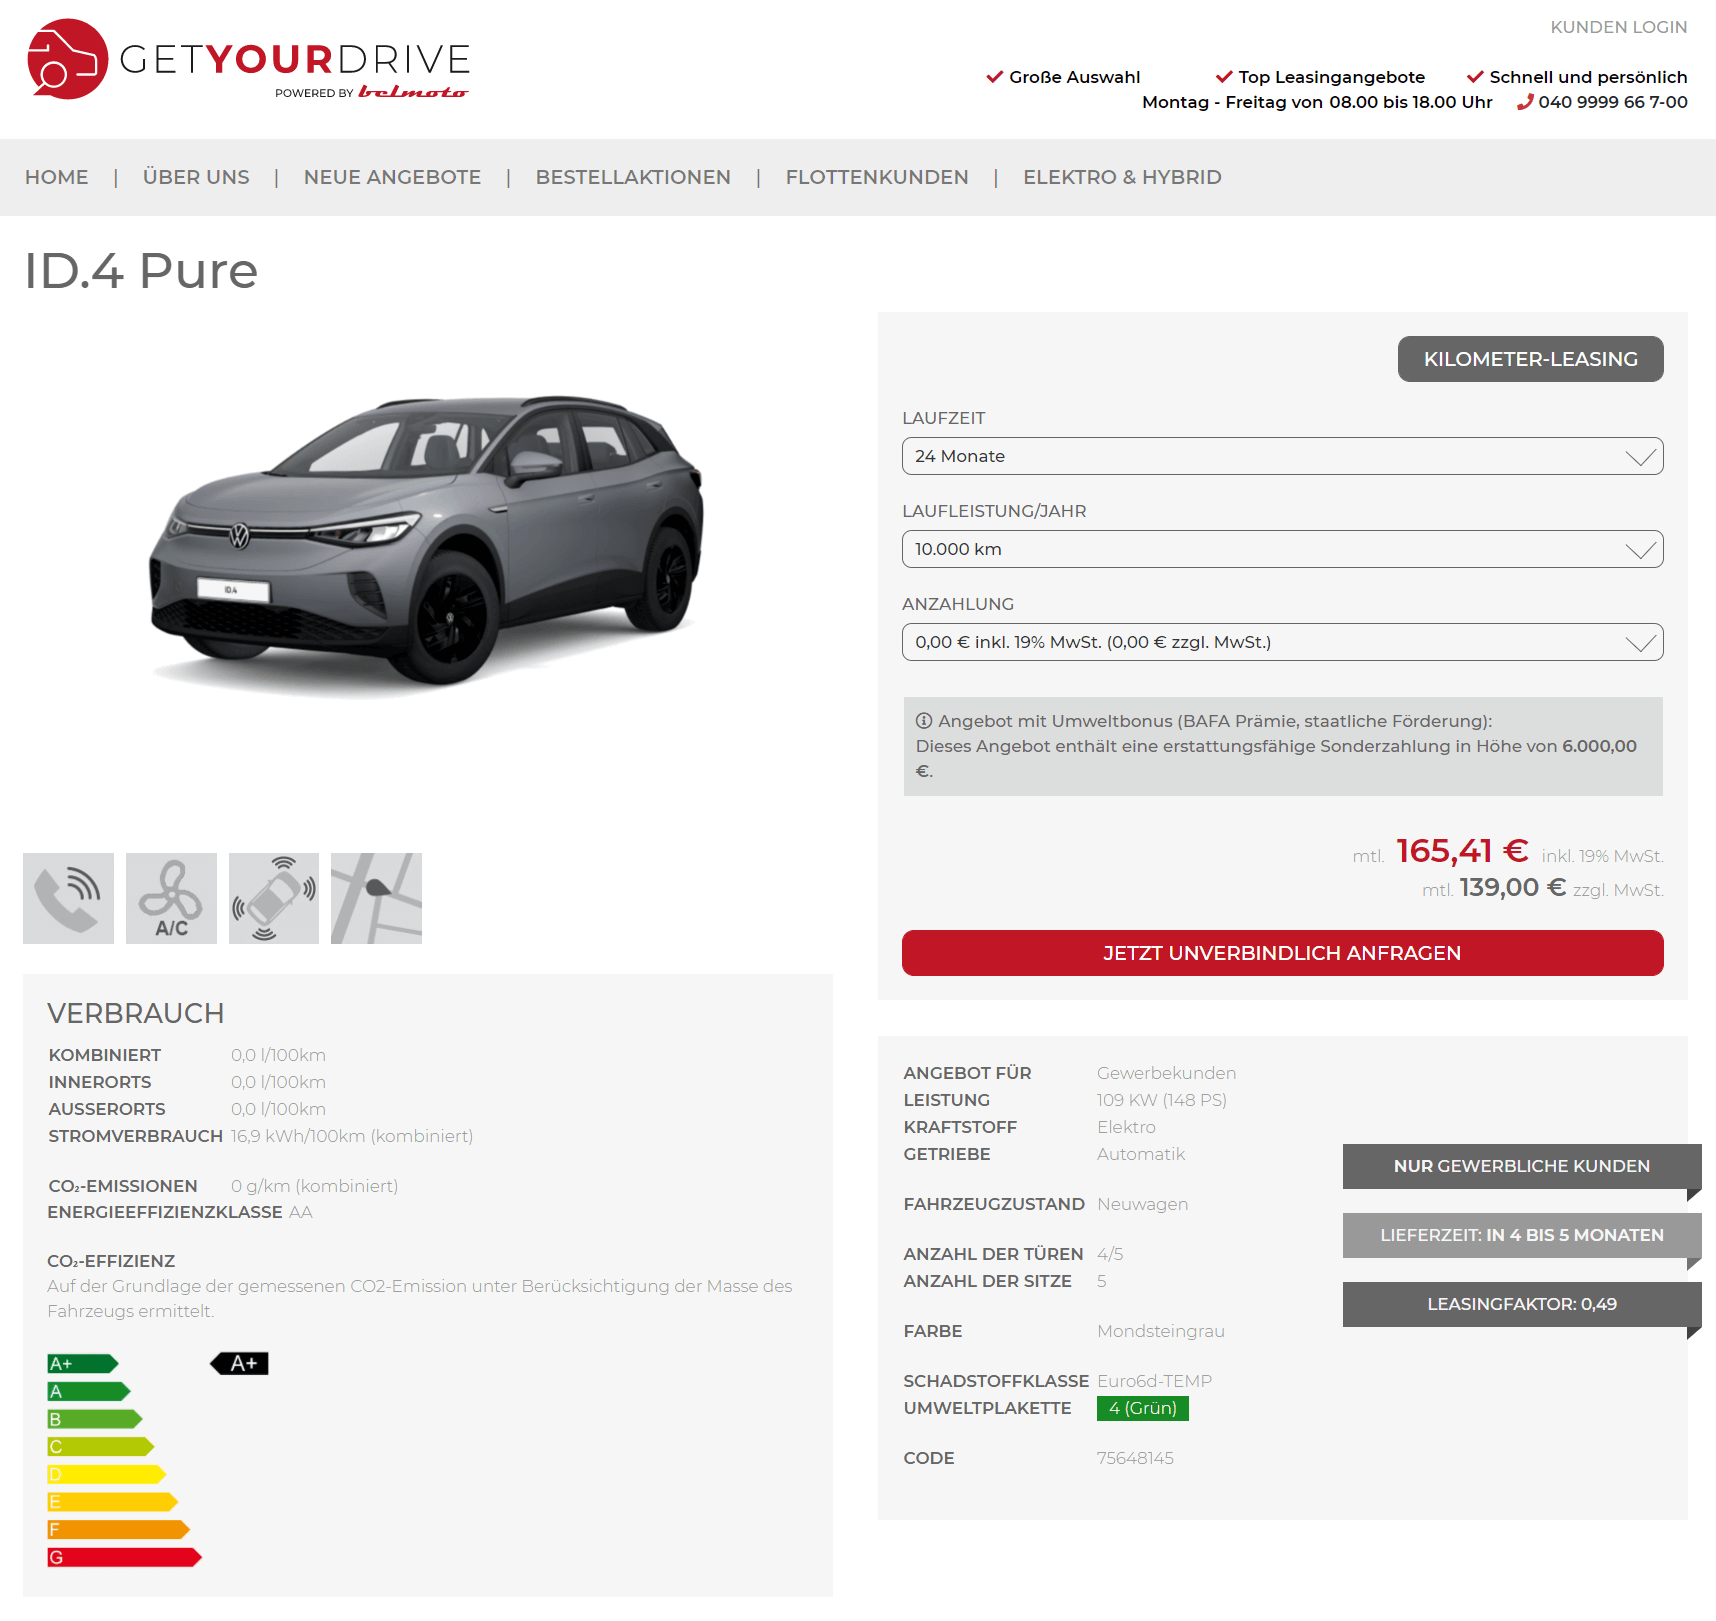
Task: Click the light green B efficiency bar
Action: pyautogui.click(x=95, y=1419)
